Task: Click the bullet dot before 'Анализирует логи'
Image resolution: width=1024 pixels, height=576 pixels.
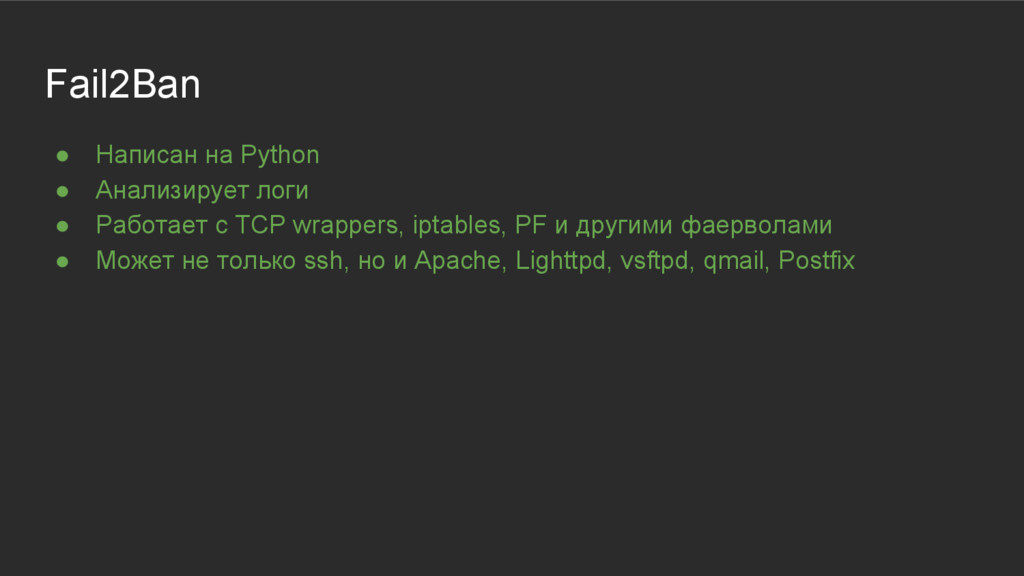Action: (x=63, y=191)
